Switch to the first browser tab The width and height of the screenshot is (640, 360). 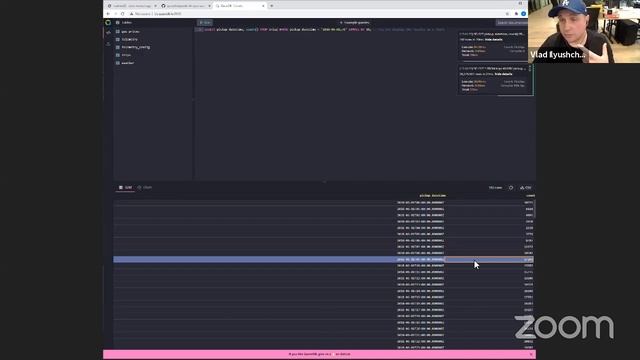(x=132, y=6)
